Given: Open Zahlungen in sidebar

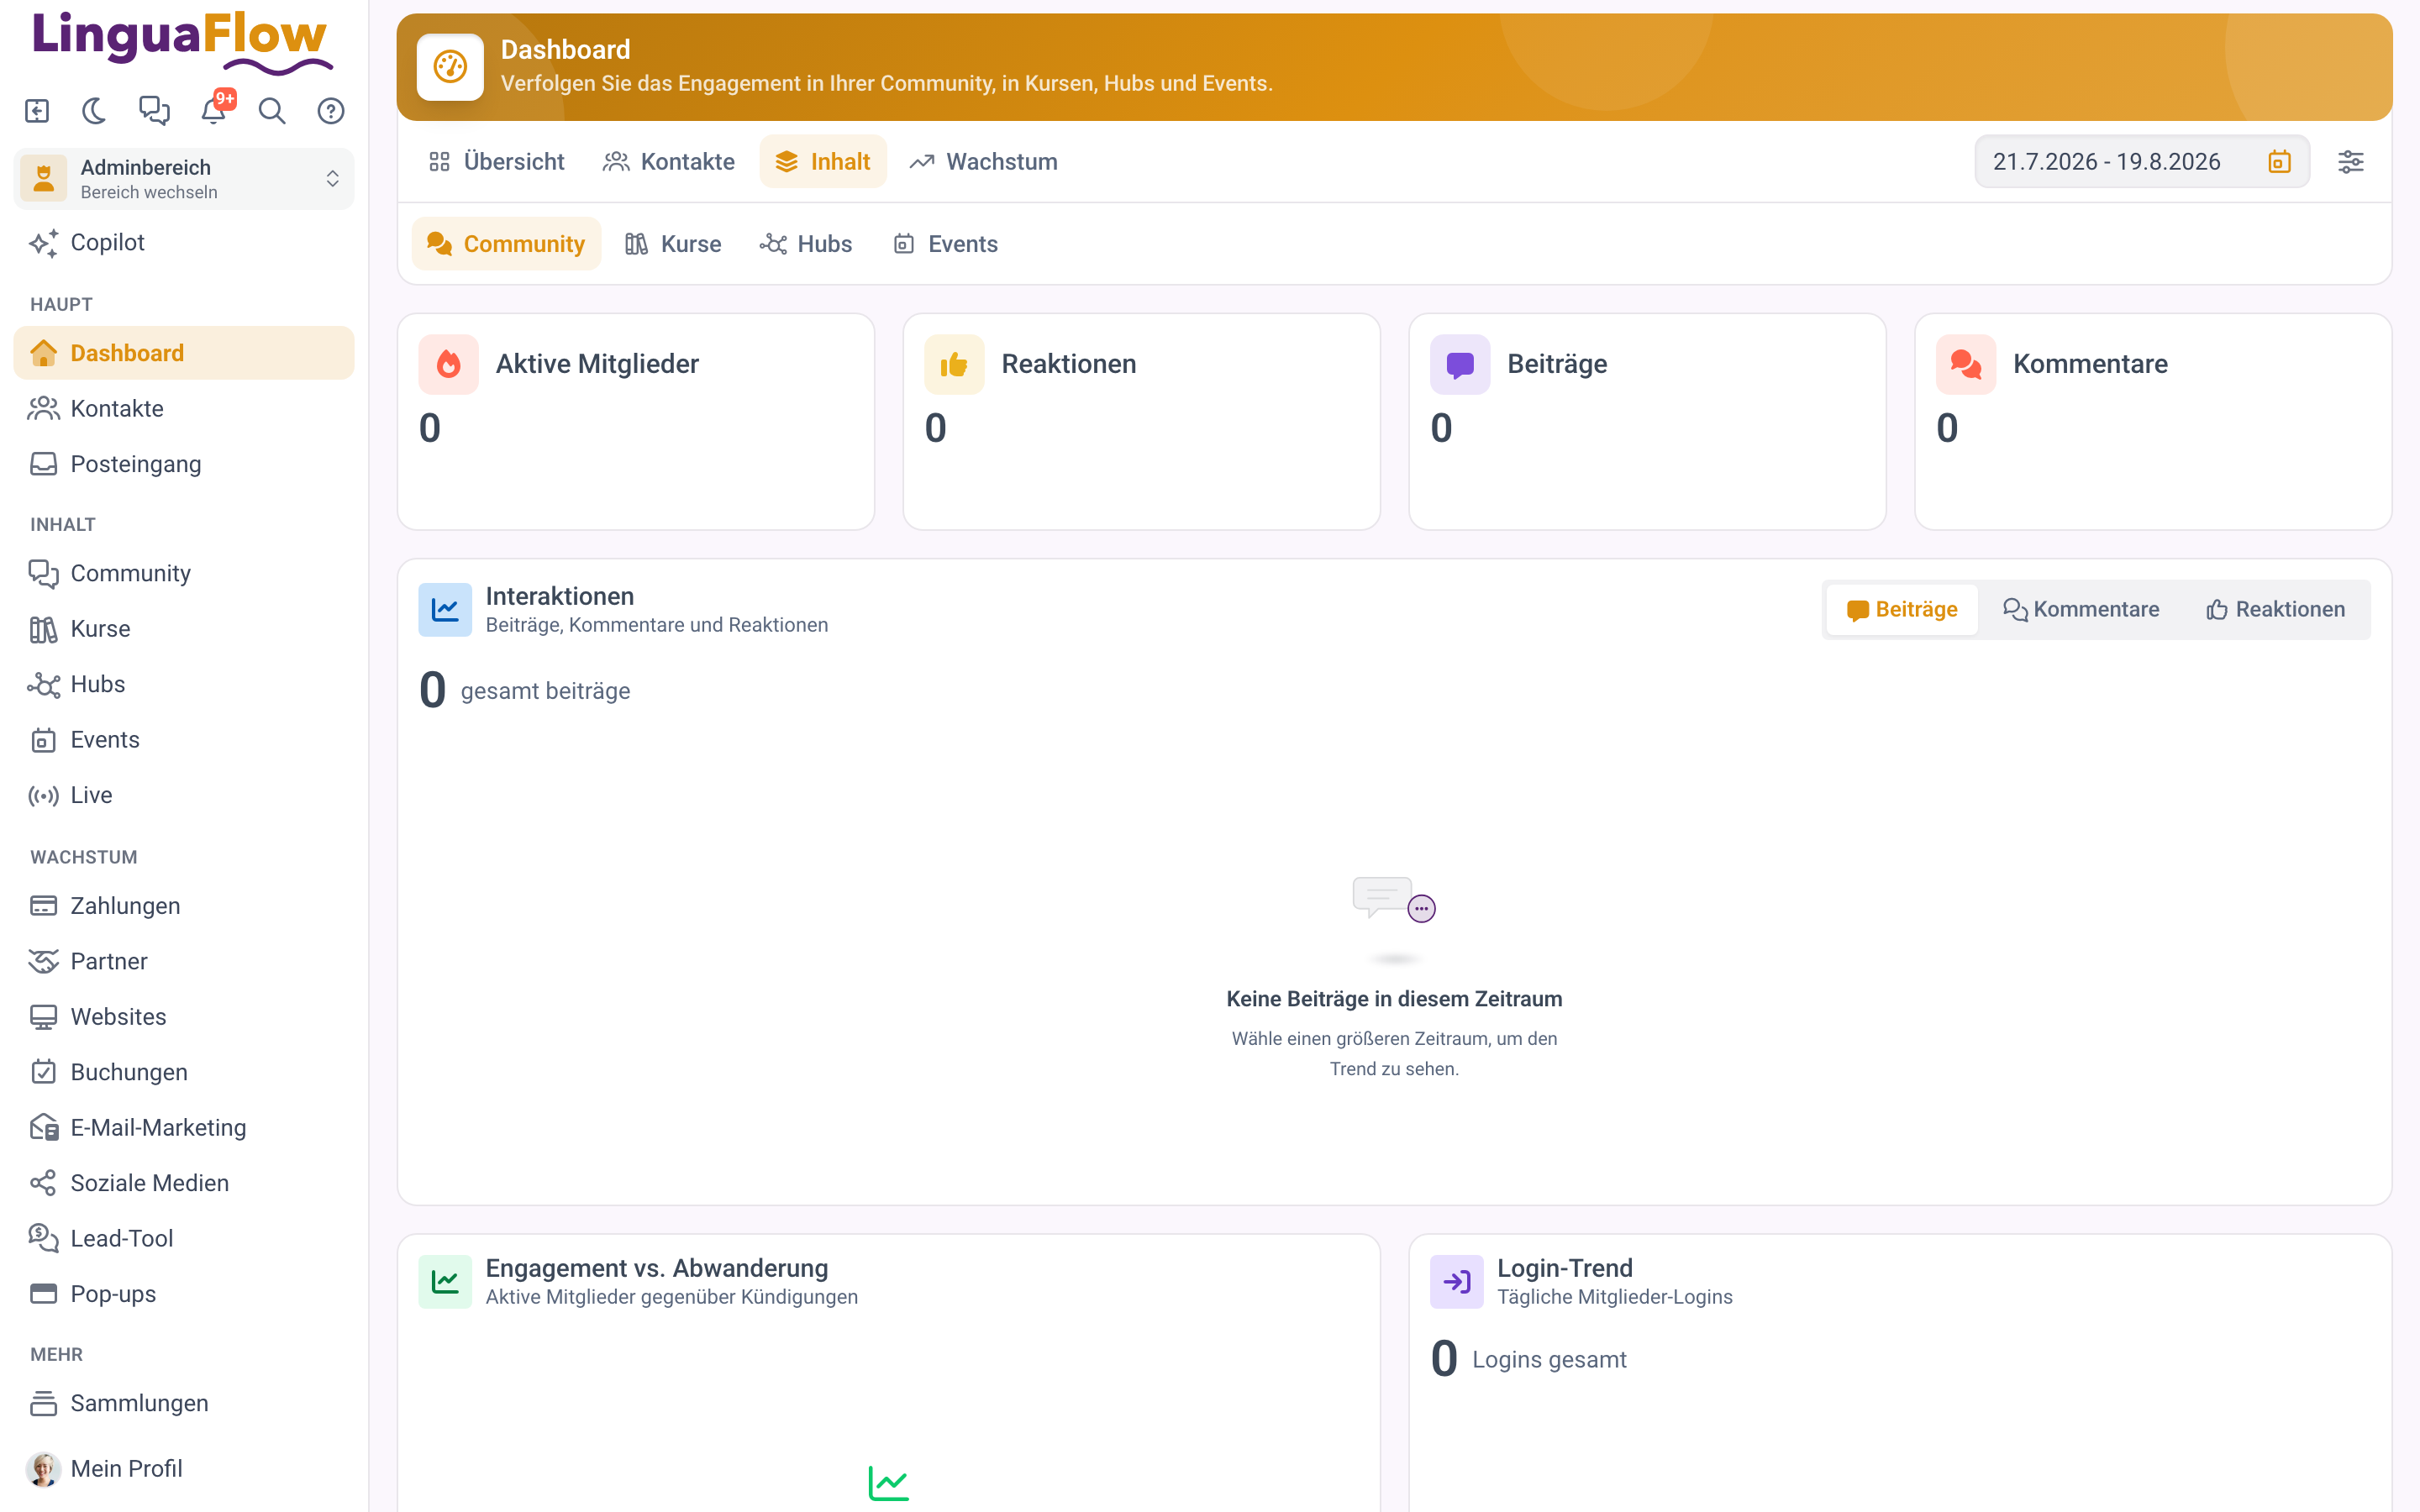Looking at the screenshot, I should tap(184, 906).
